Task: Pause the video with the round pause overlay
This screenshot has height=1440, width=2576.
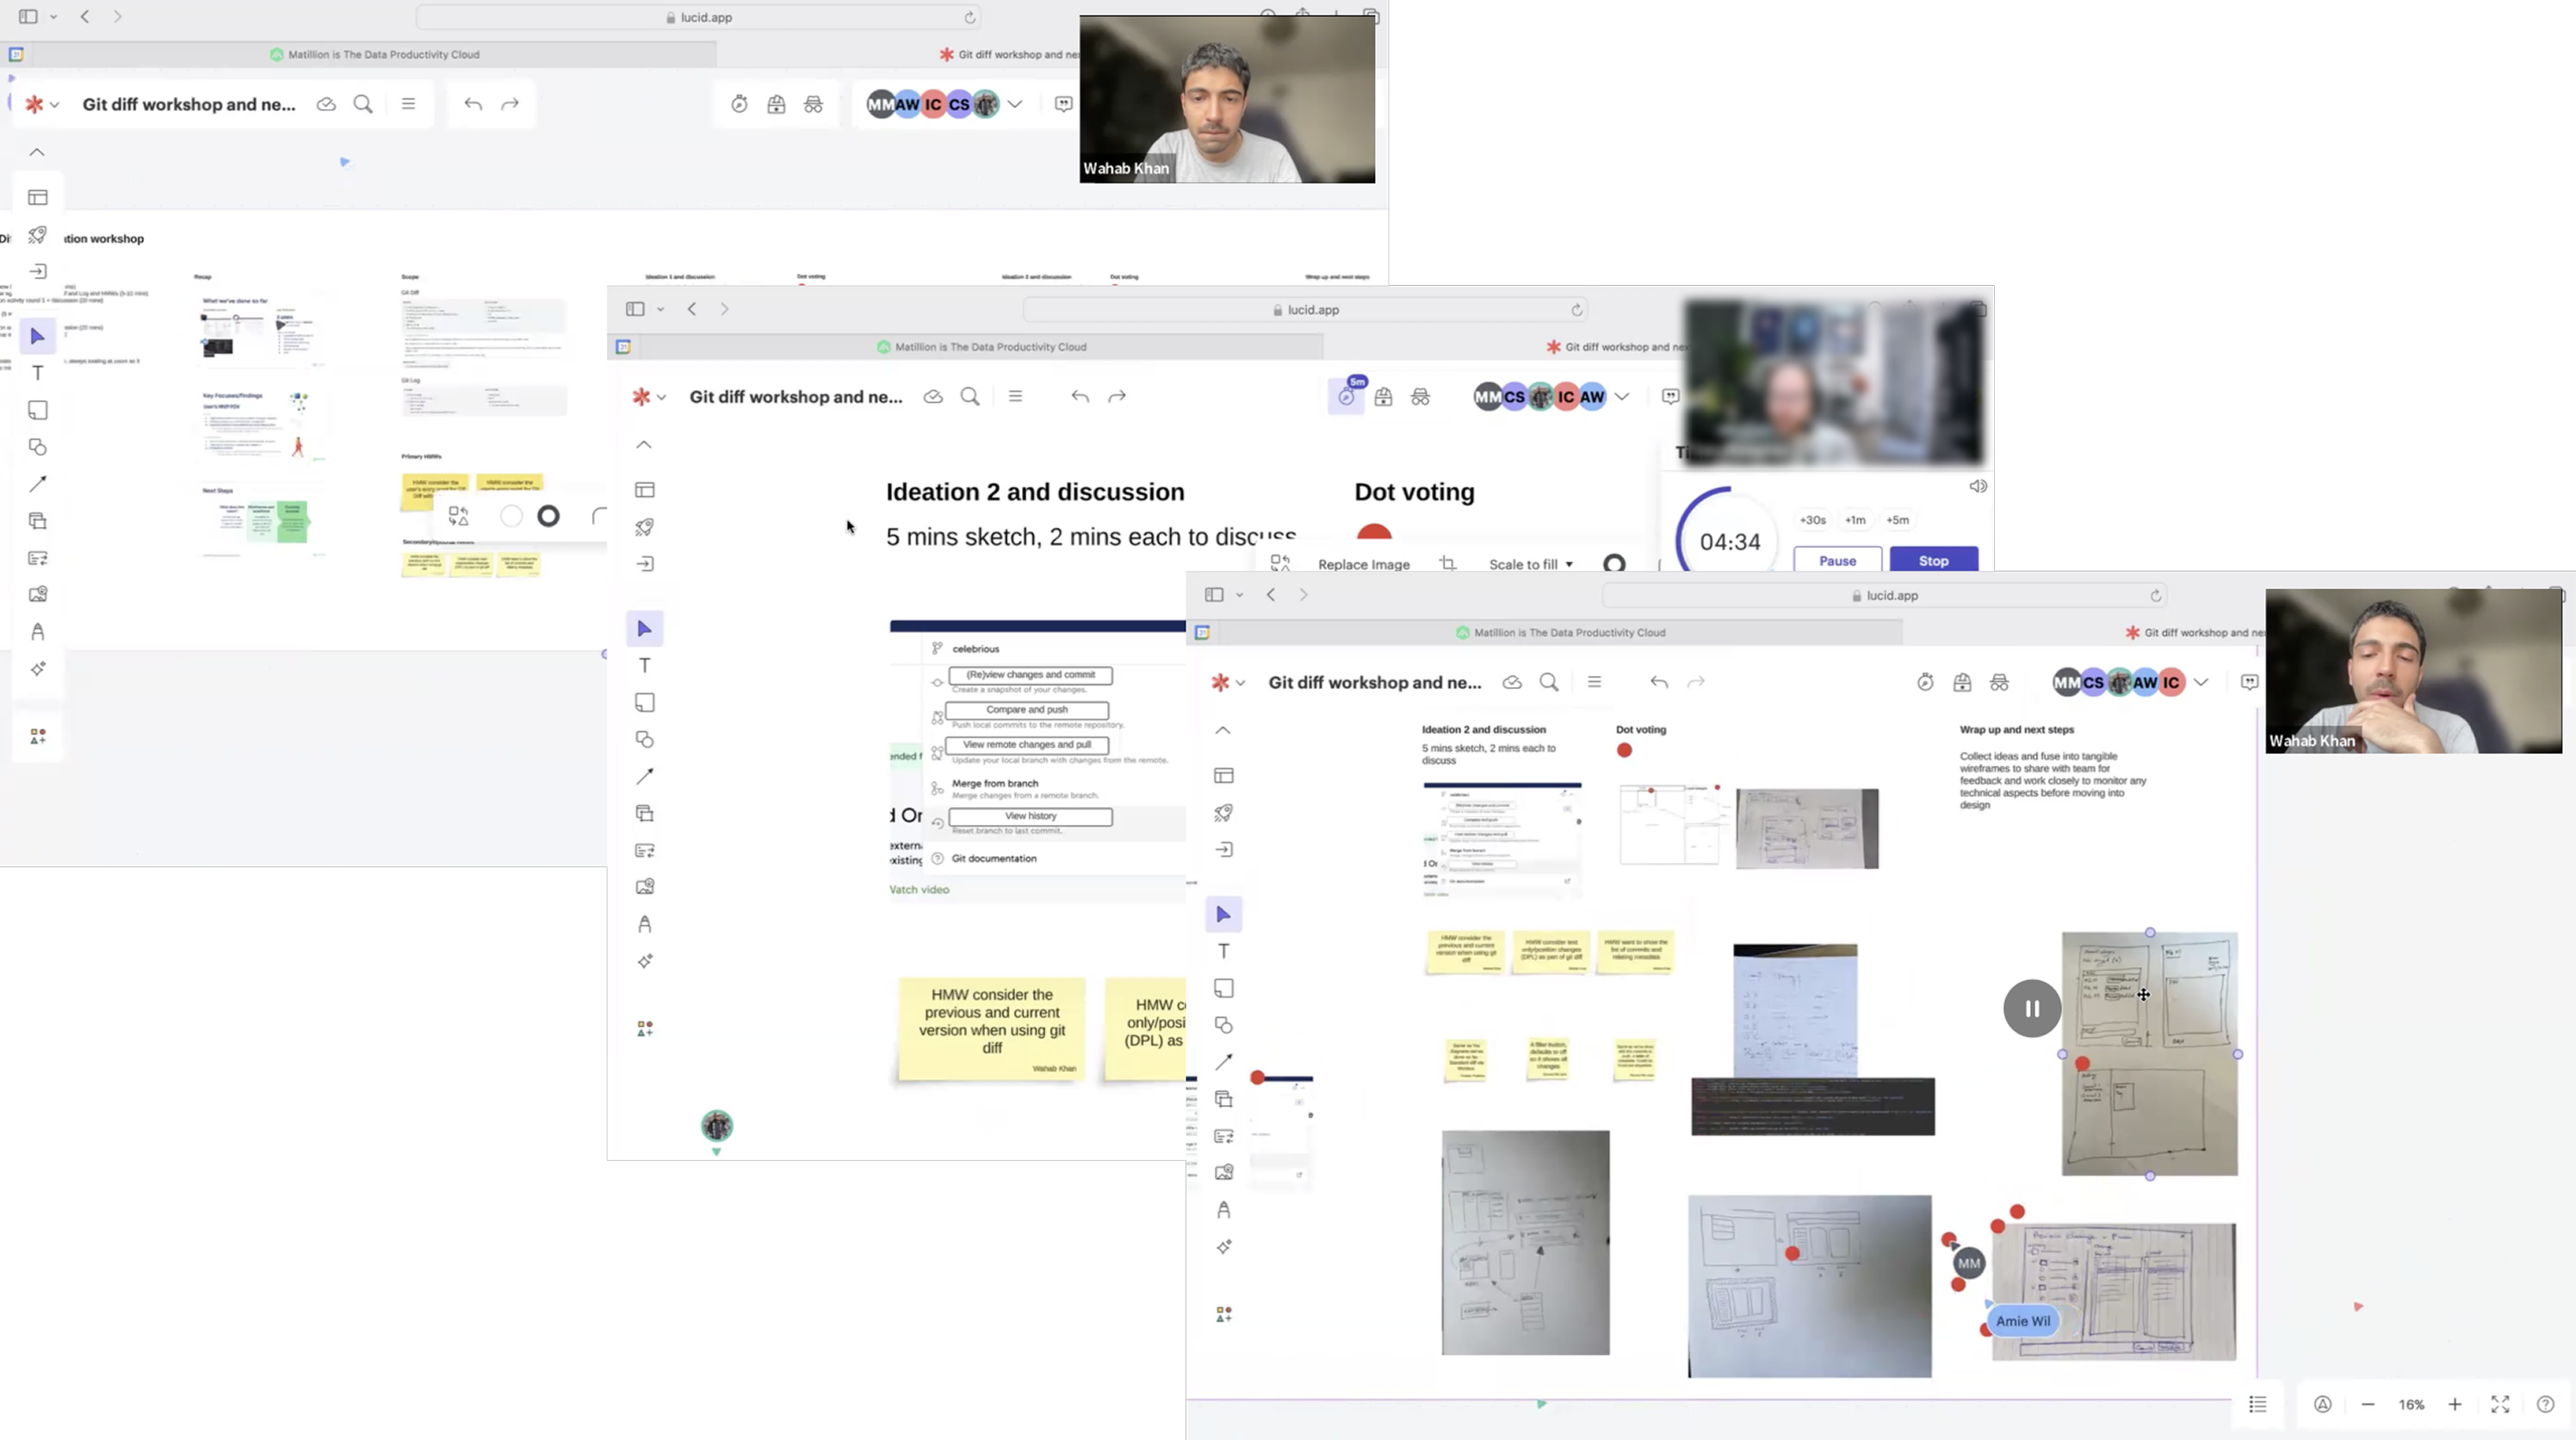Action: pos(2032,1008)
